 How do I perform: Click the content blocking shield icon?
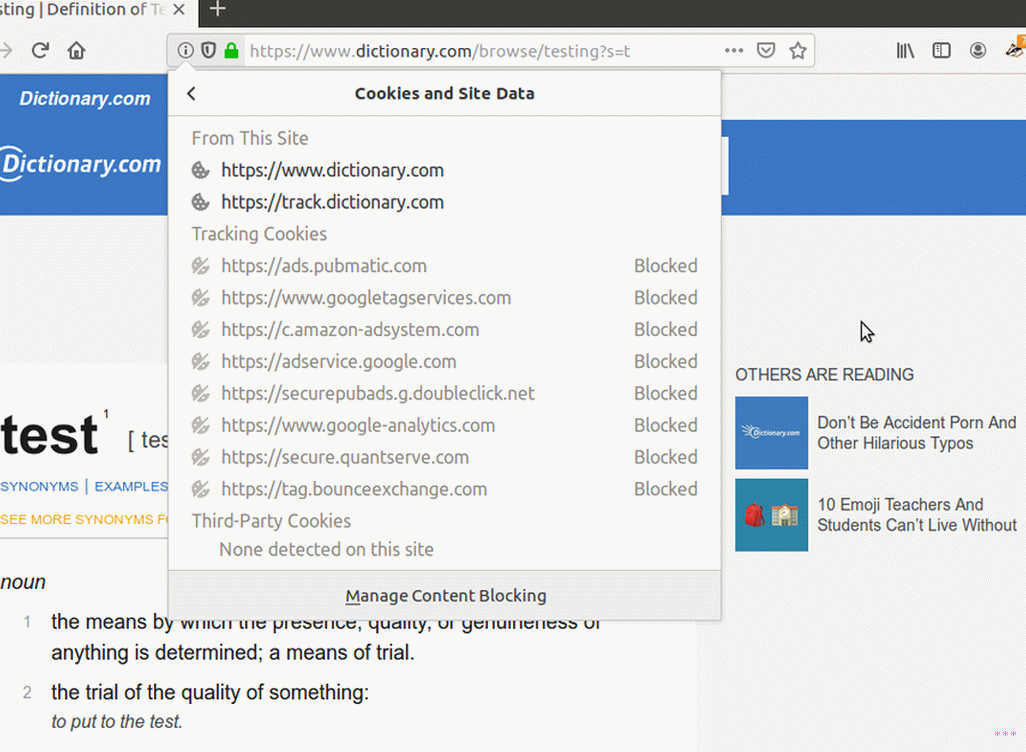[208, 51]
